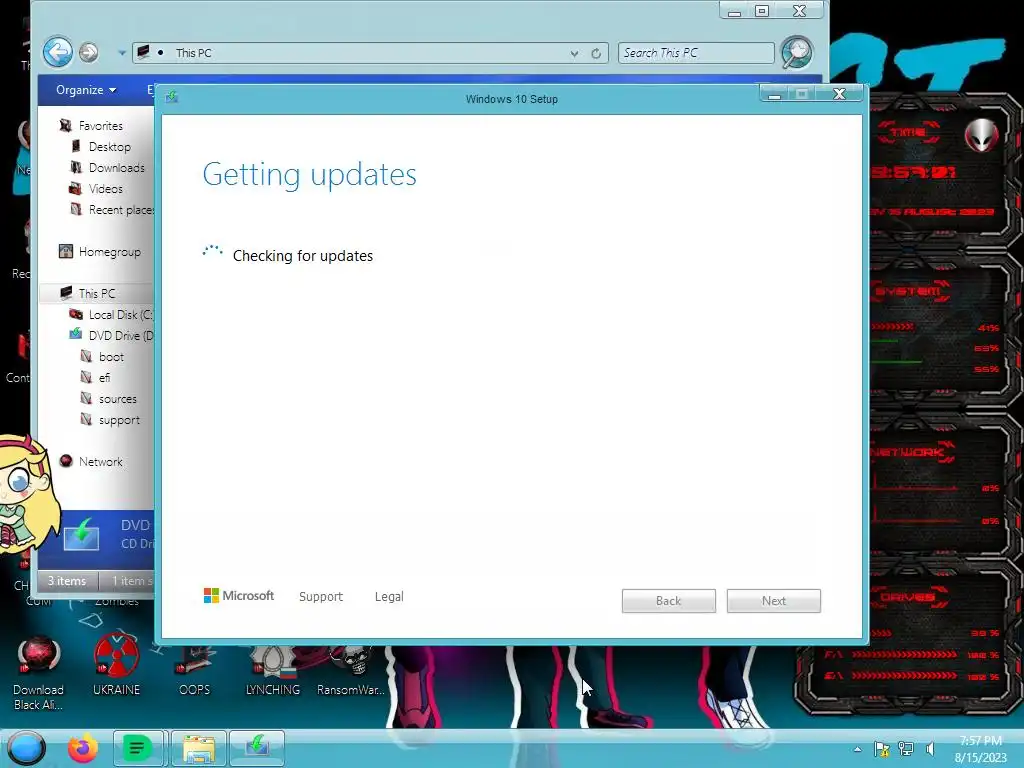Click the Homegroup icon

(65, 251)
